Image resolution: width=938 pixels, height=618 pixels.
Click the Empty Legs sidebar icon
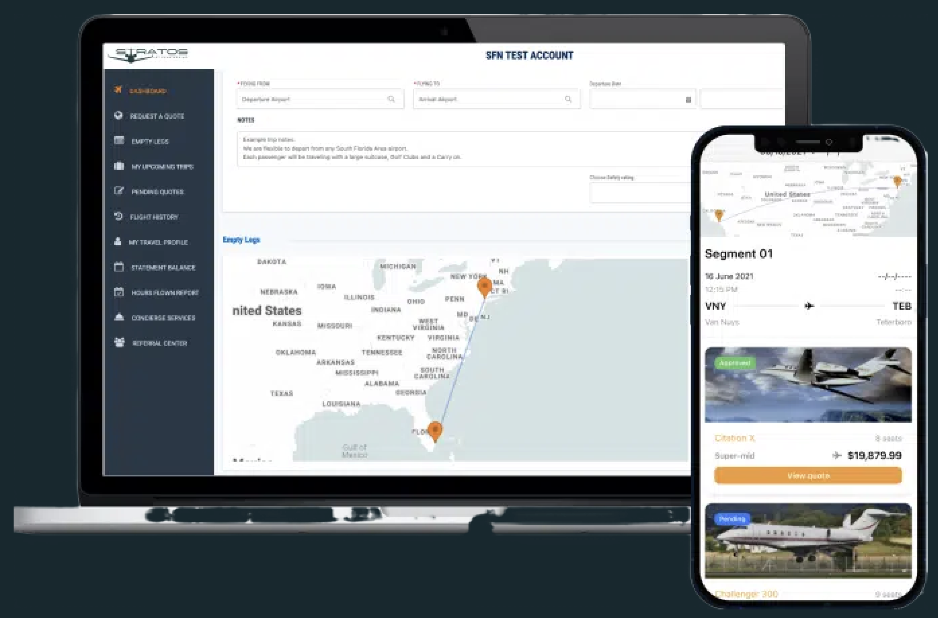(x=119, y=141)
